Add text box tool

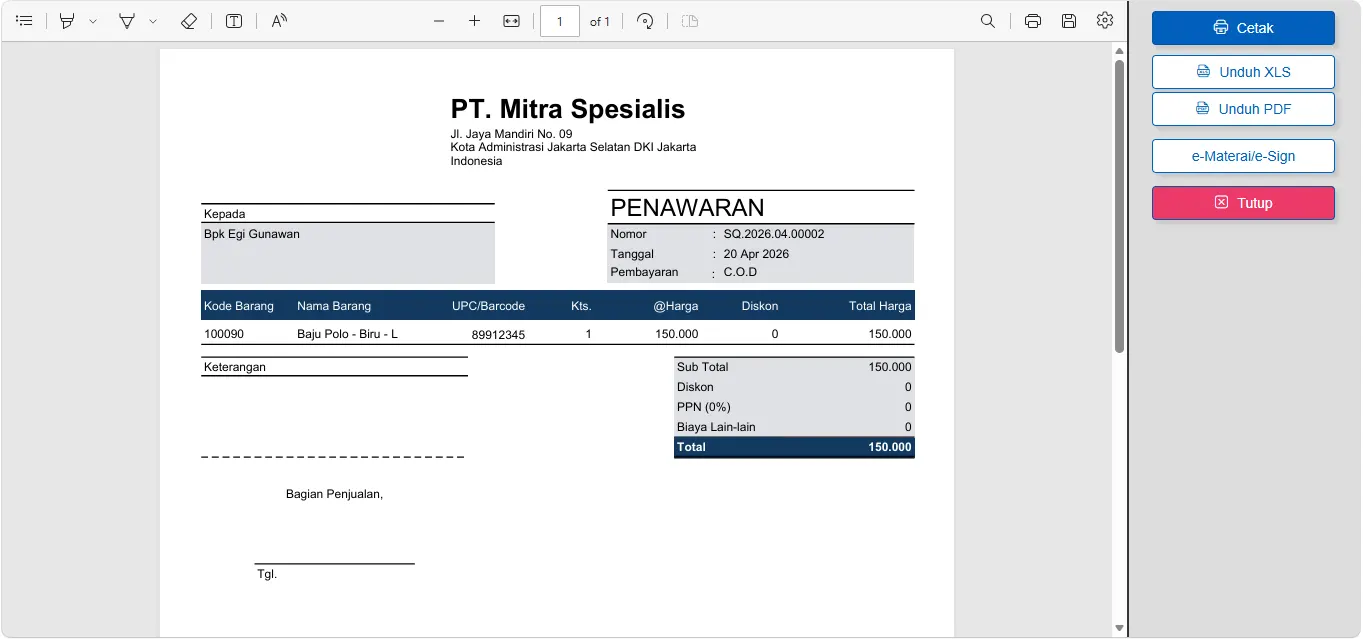click(x=234, y=21)
